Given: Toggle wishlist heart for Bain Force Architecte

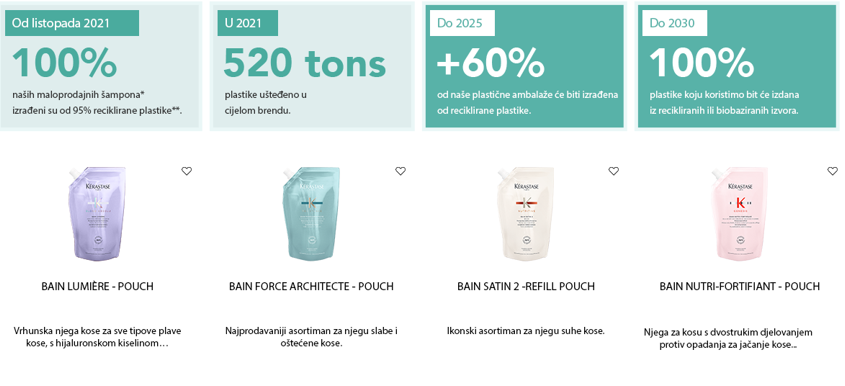Looking at the screenshot, I should [x=400, y=171].
